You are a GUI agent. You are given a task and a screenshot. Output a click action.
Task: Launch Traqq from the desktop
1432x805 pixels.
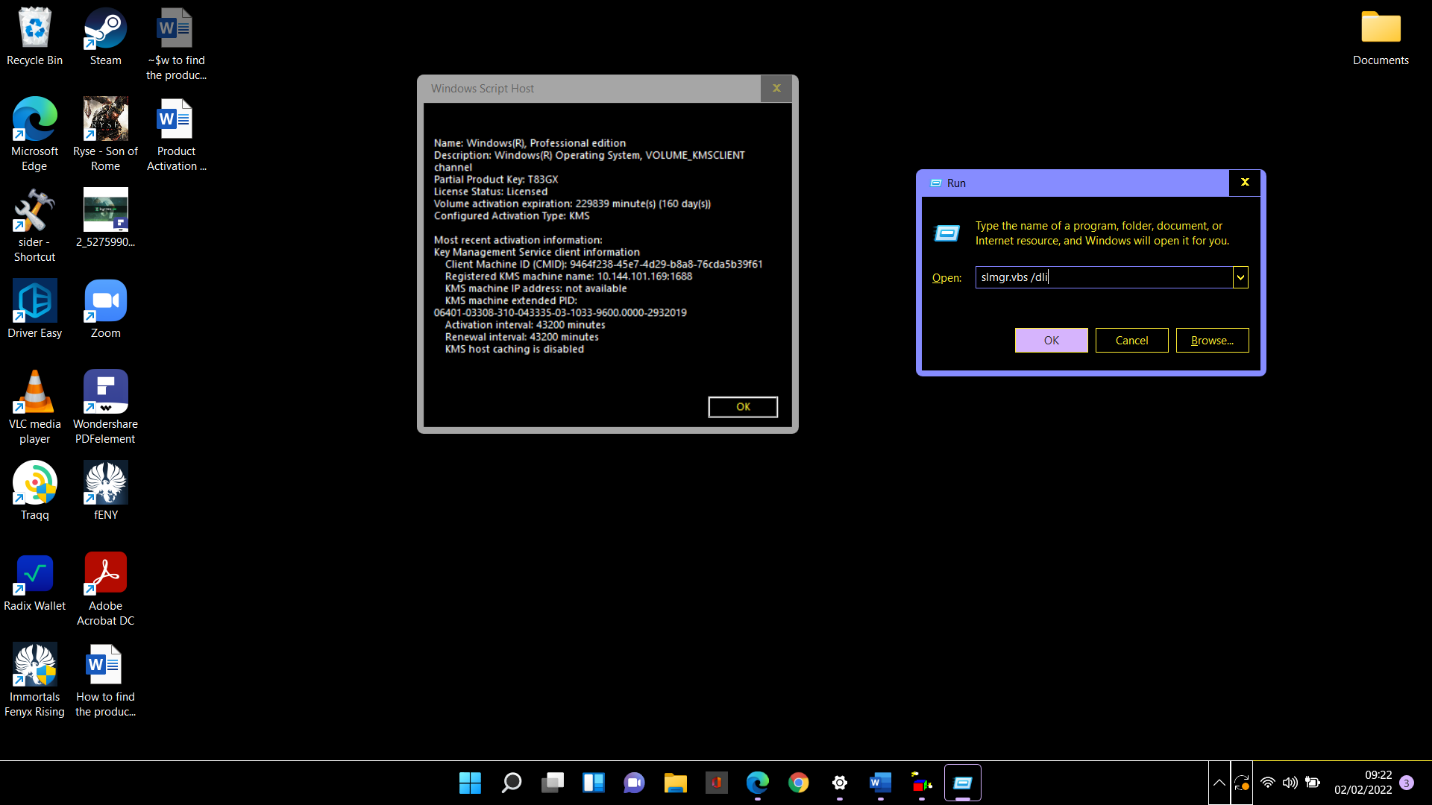35,482
